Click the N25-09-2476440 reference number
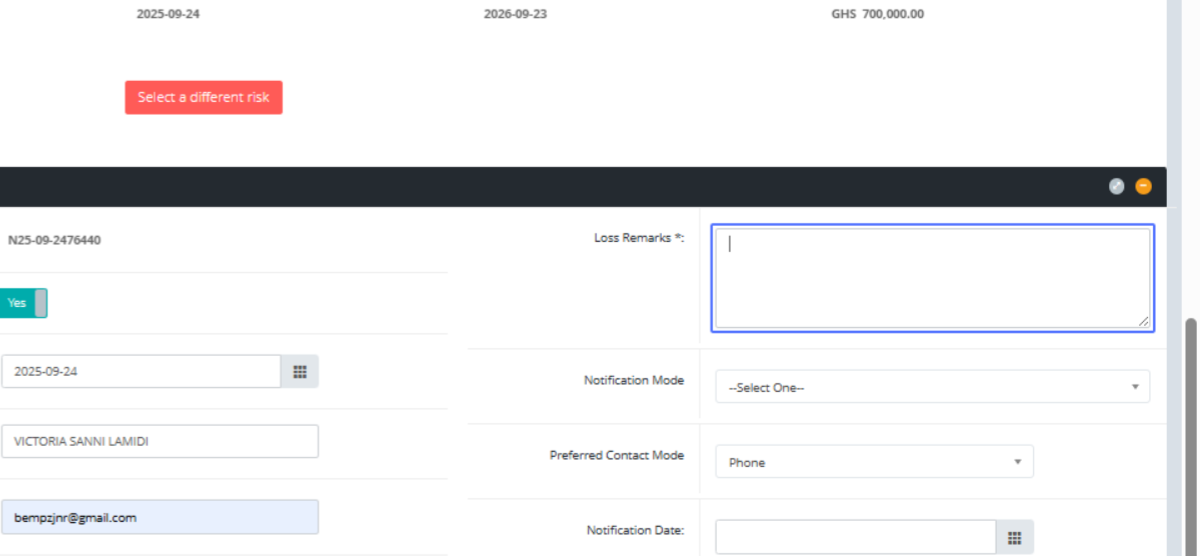This screenshot has height=556, width=1200. click(x=54, y=240)
